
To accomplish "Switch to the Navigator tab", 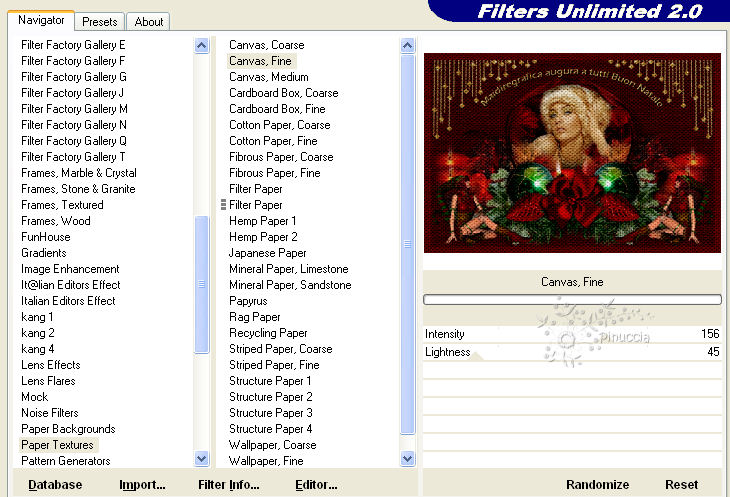I will (x=41, y=20).
